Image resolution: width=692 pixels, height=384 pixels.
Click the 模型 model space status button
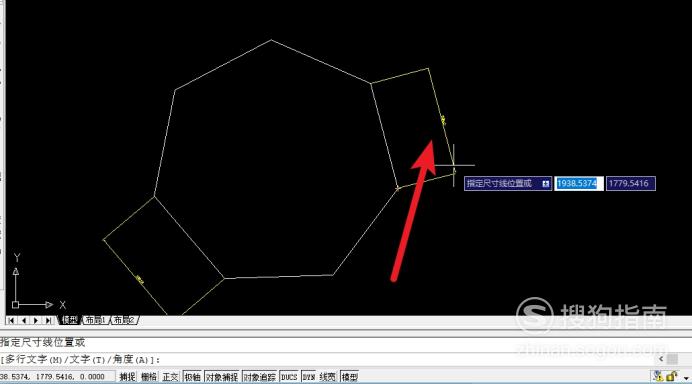click(350, 377)
